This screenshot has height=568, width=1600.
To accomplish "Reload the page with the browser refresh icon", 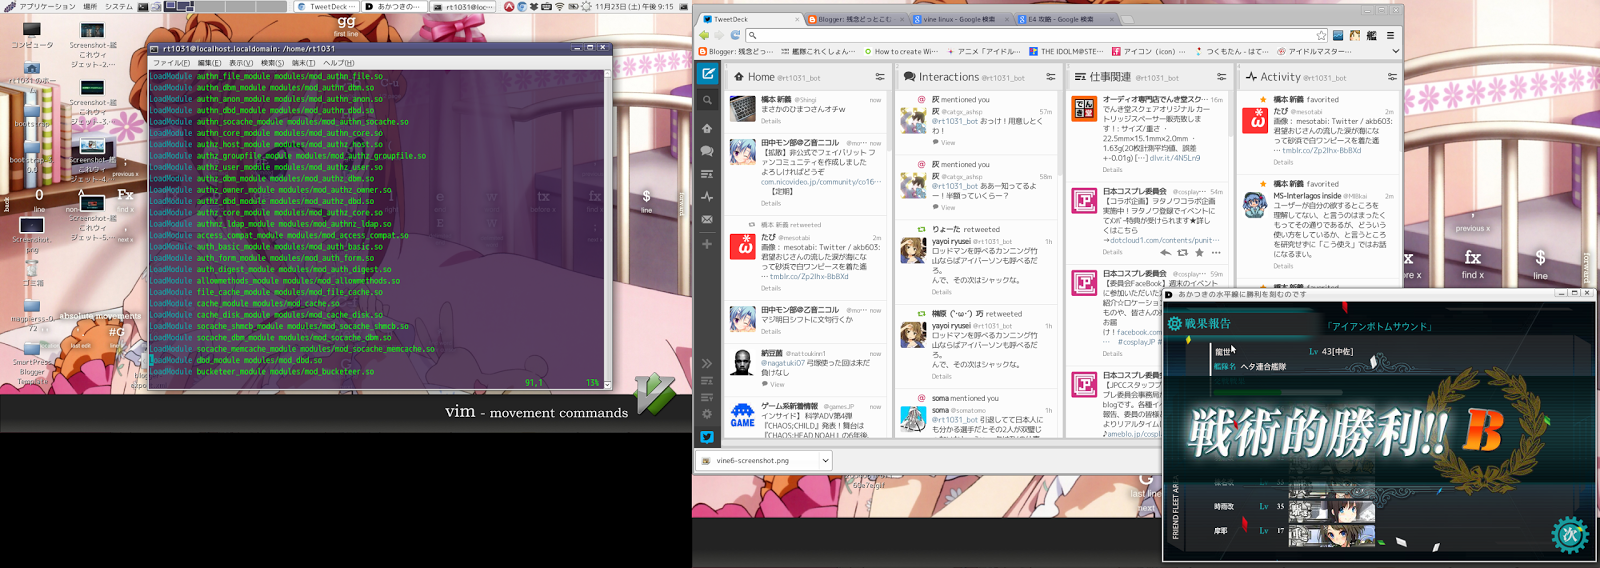I will click(x=735, y=35).
